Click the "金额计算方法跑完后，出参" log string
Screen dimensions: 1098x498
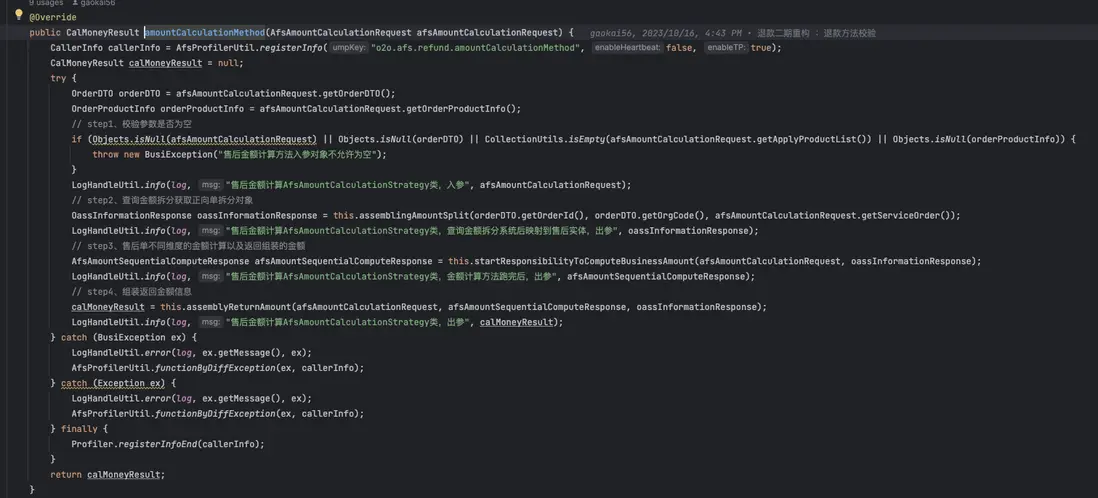click(392, 277)
